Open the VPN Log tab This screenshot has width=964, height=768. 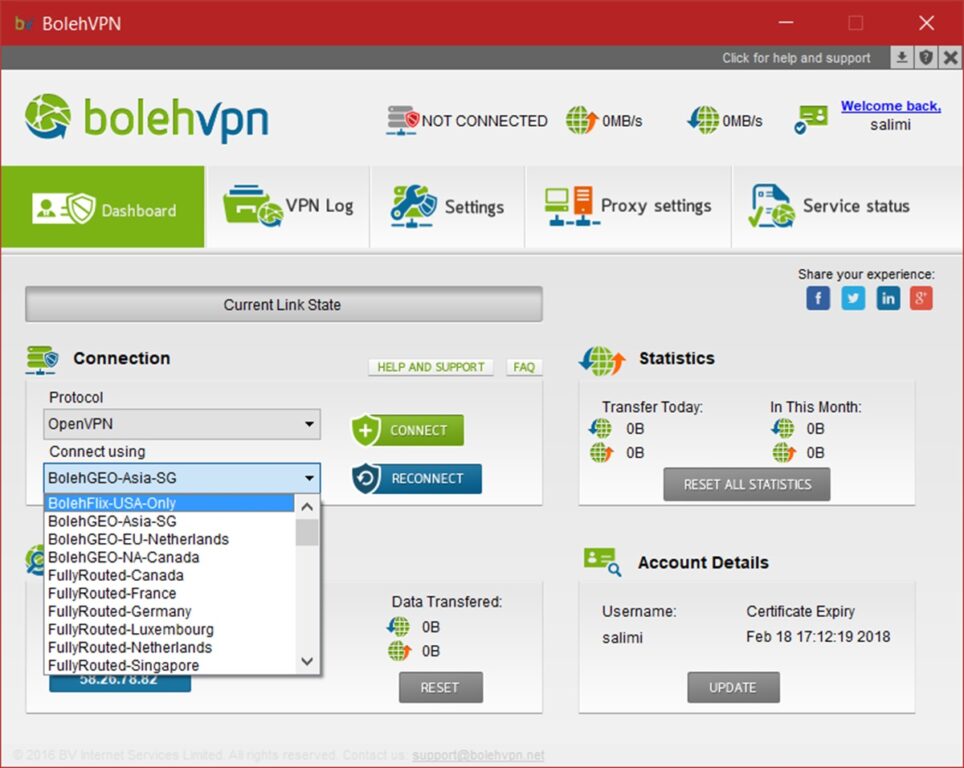(288, 207)
